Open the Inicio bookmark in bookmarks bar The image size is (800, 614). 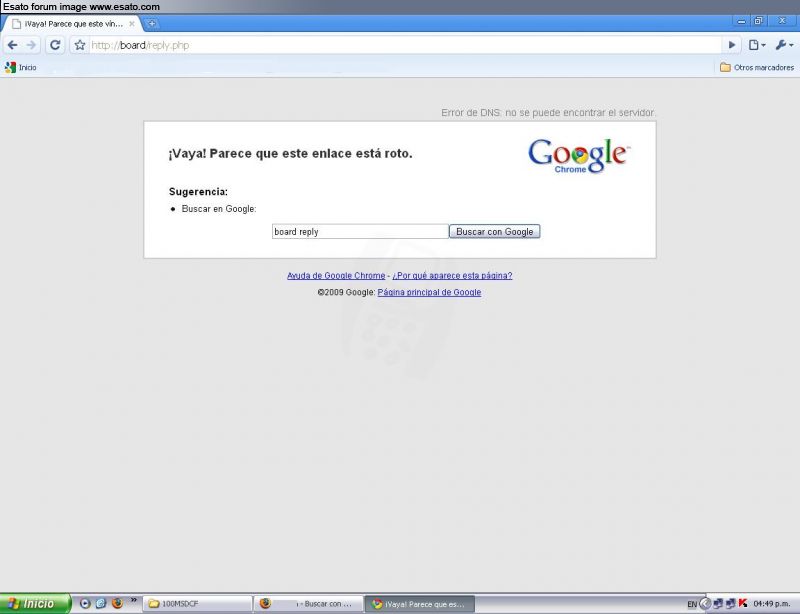coord(20,67)
